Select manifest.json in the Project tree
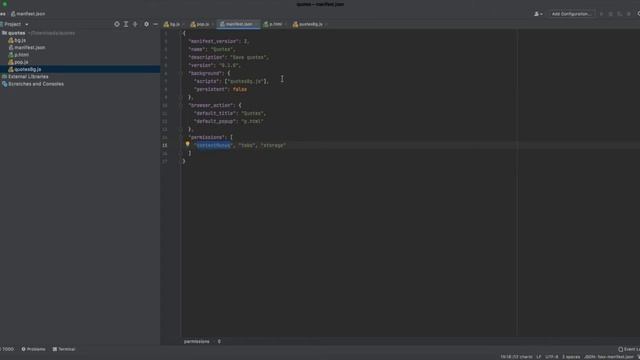The height and width of the screenshot is (360, 640). tap(29, 47)
